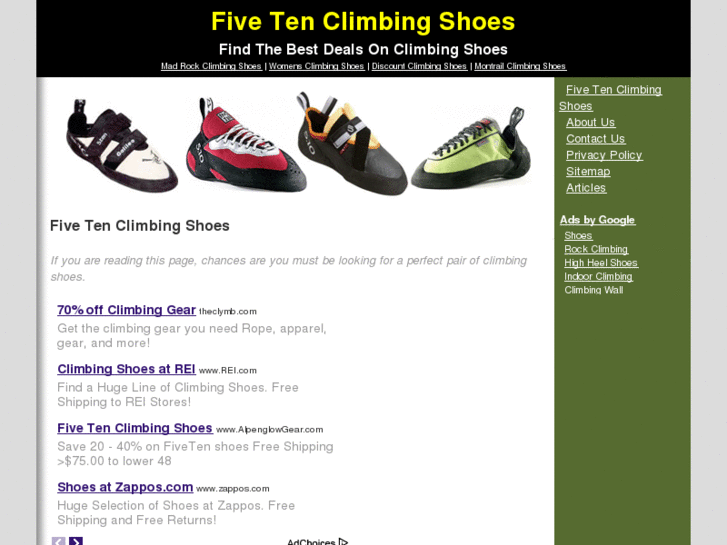727x545 pixels.
Task: Open the black and white Velcro shoe image
Action: coord(121,145)
